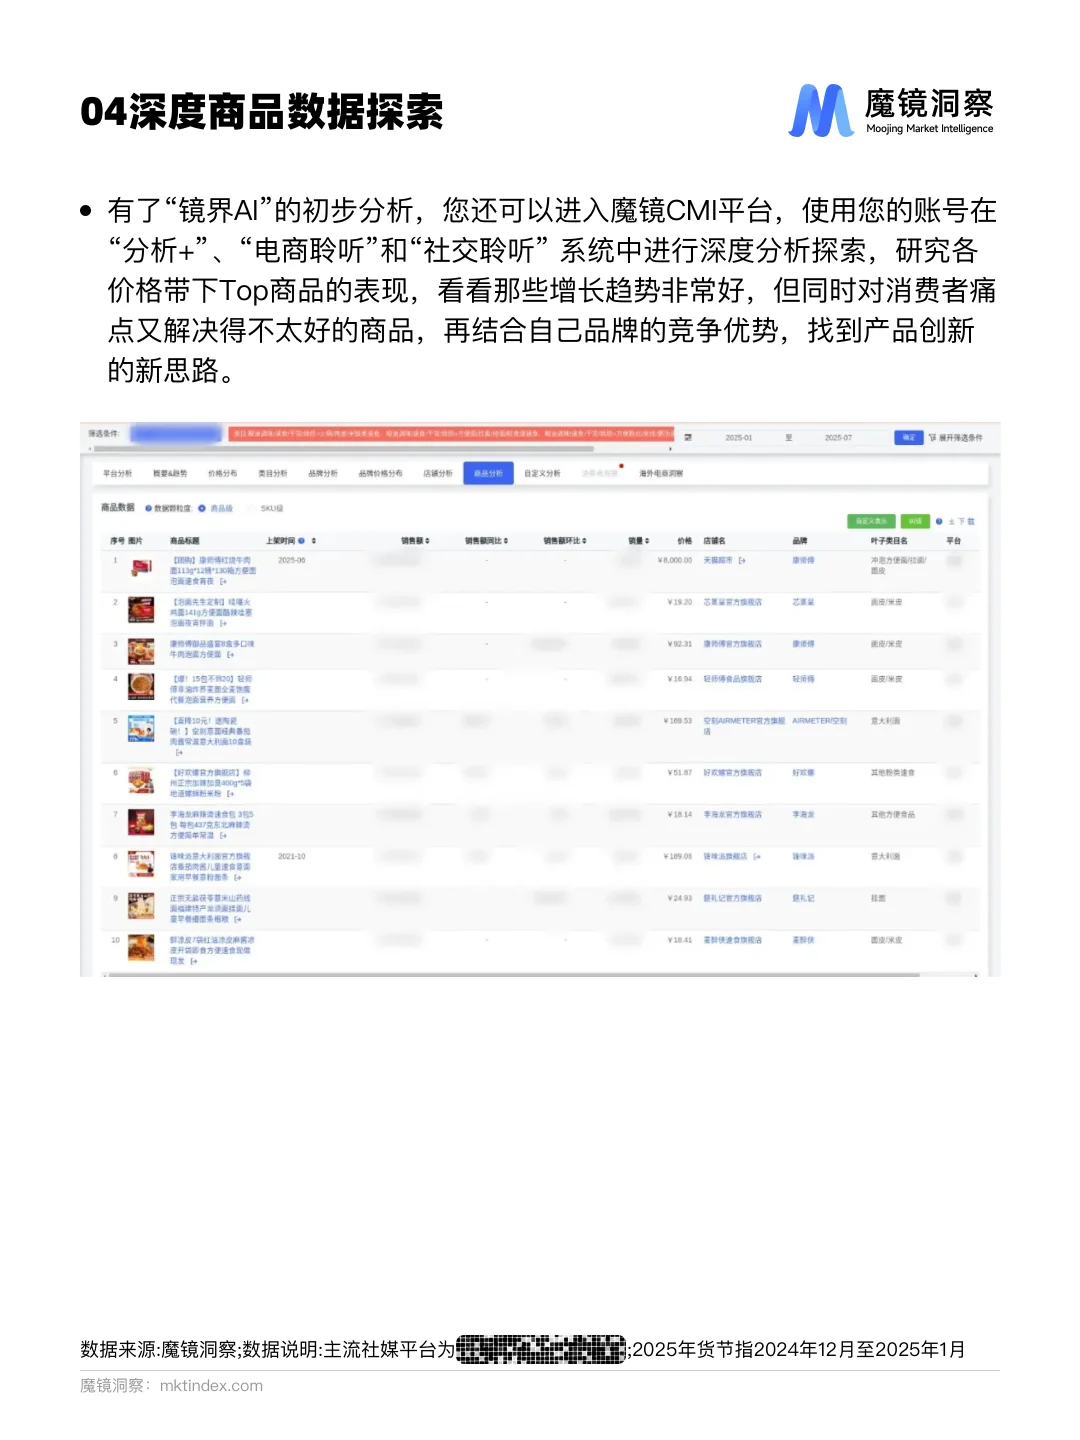The width and height of the screenshot is (1080, 1440).
Task: Click the 2025-01 start date field
Action: point(739,437)
